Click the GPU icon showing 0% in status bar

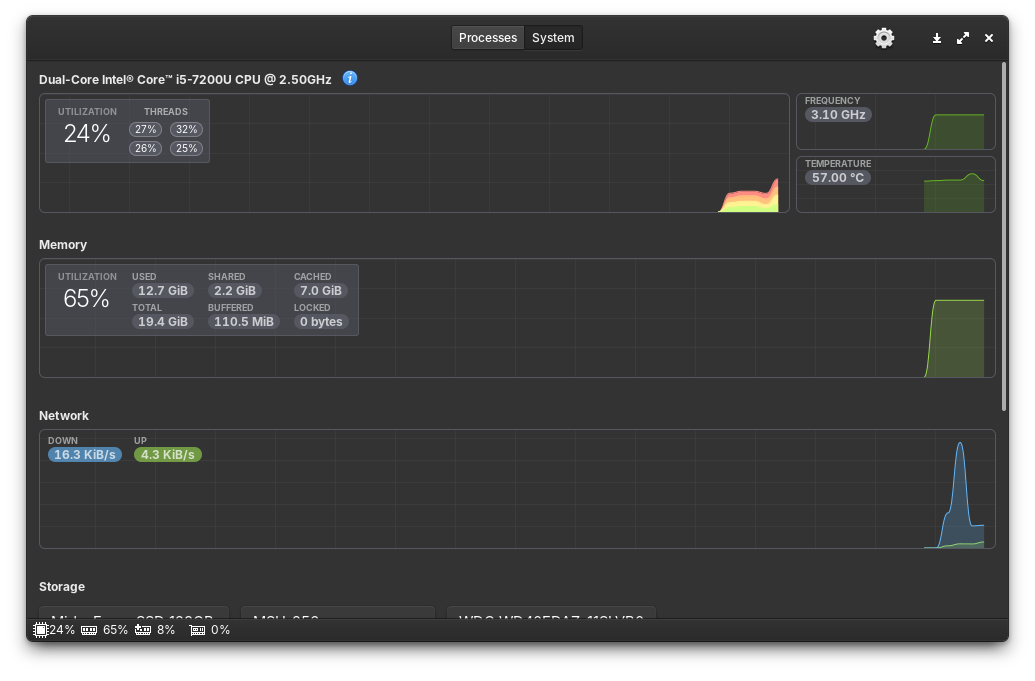pos(197,630)
